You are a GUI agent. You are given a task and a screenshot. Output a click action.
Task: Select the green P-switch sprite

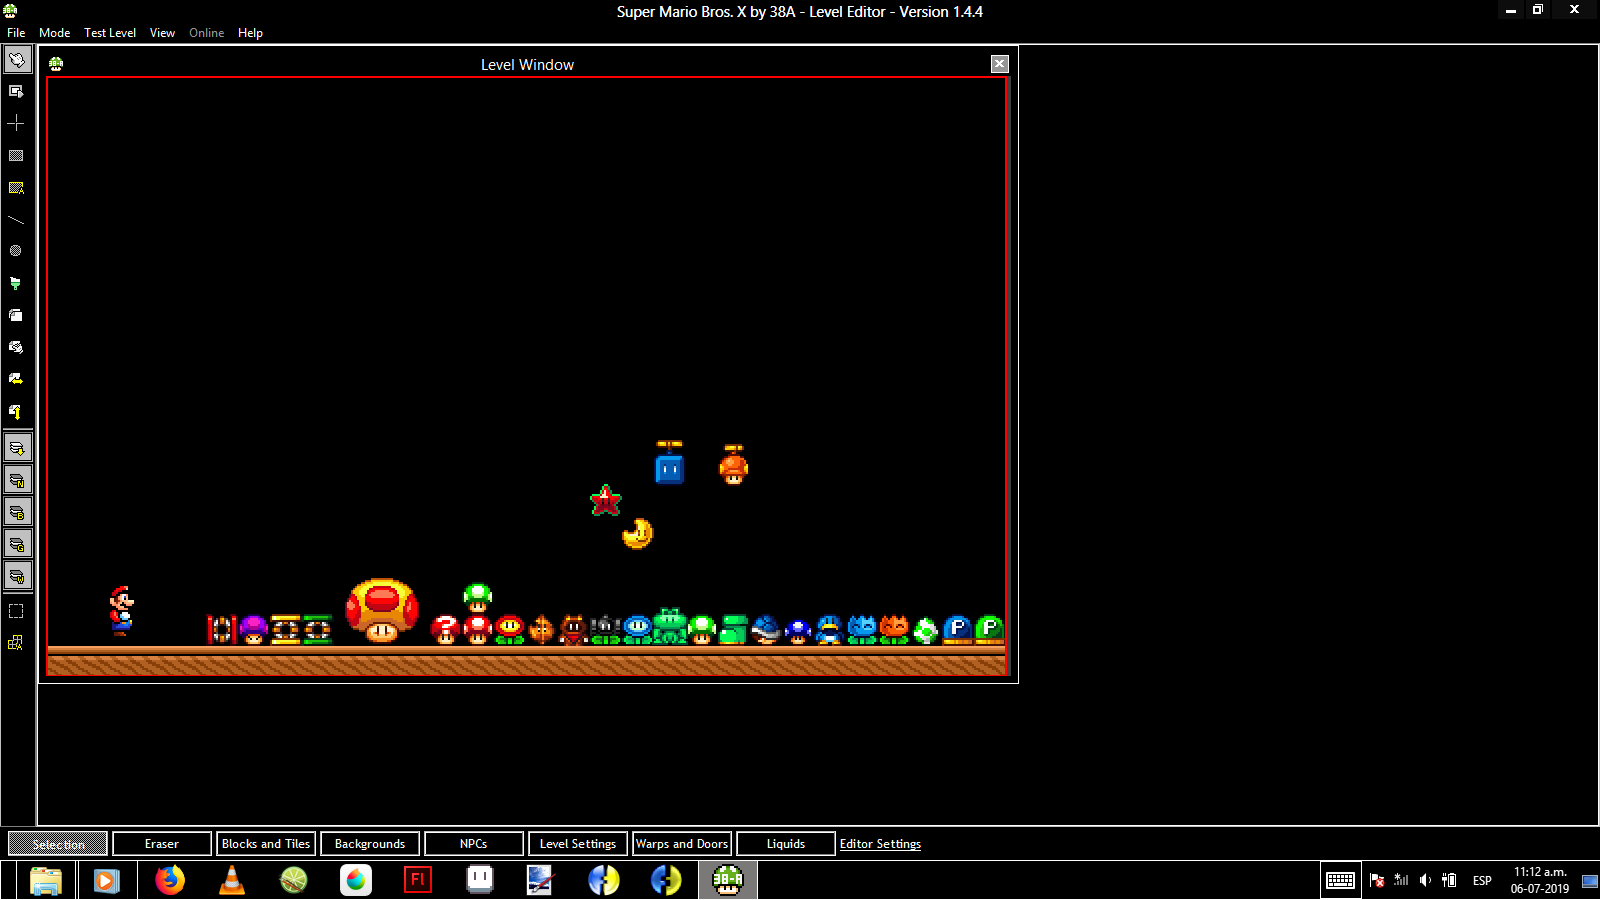pos(989,629)
